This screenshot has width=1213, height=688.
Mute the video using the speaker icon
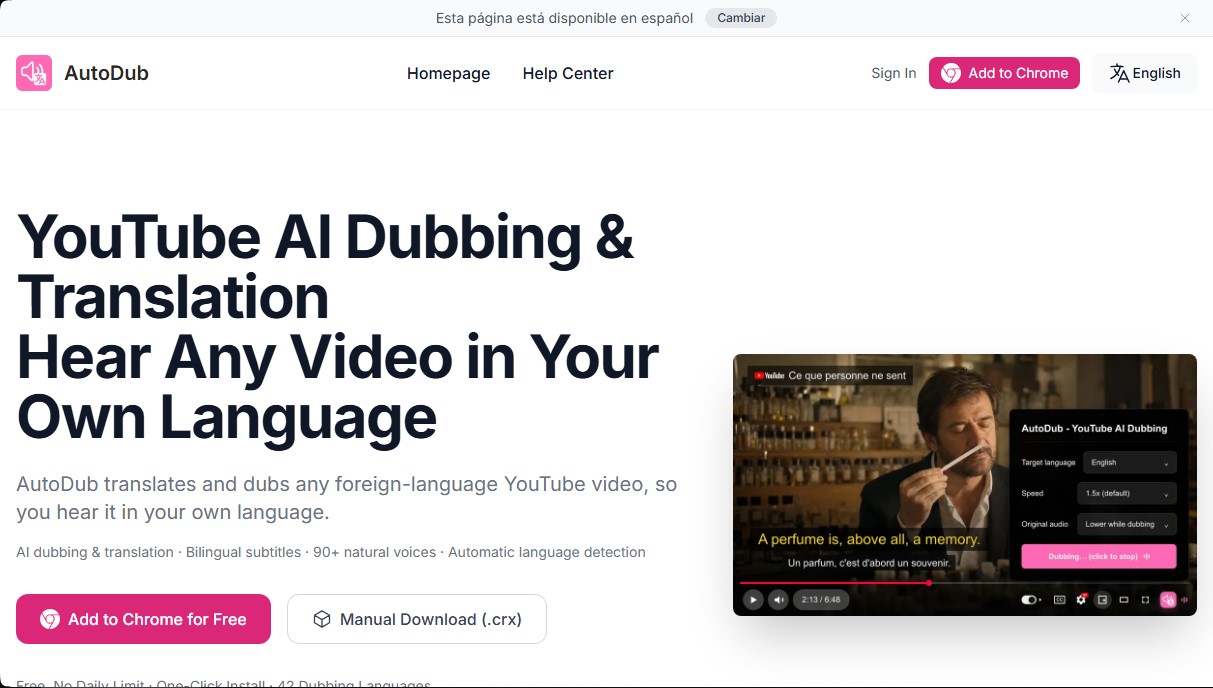click(778, 600)
